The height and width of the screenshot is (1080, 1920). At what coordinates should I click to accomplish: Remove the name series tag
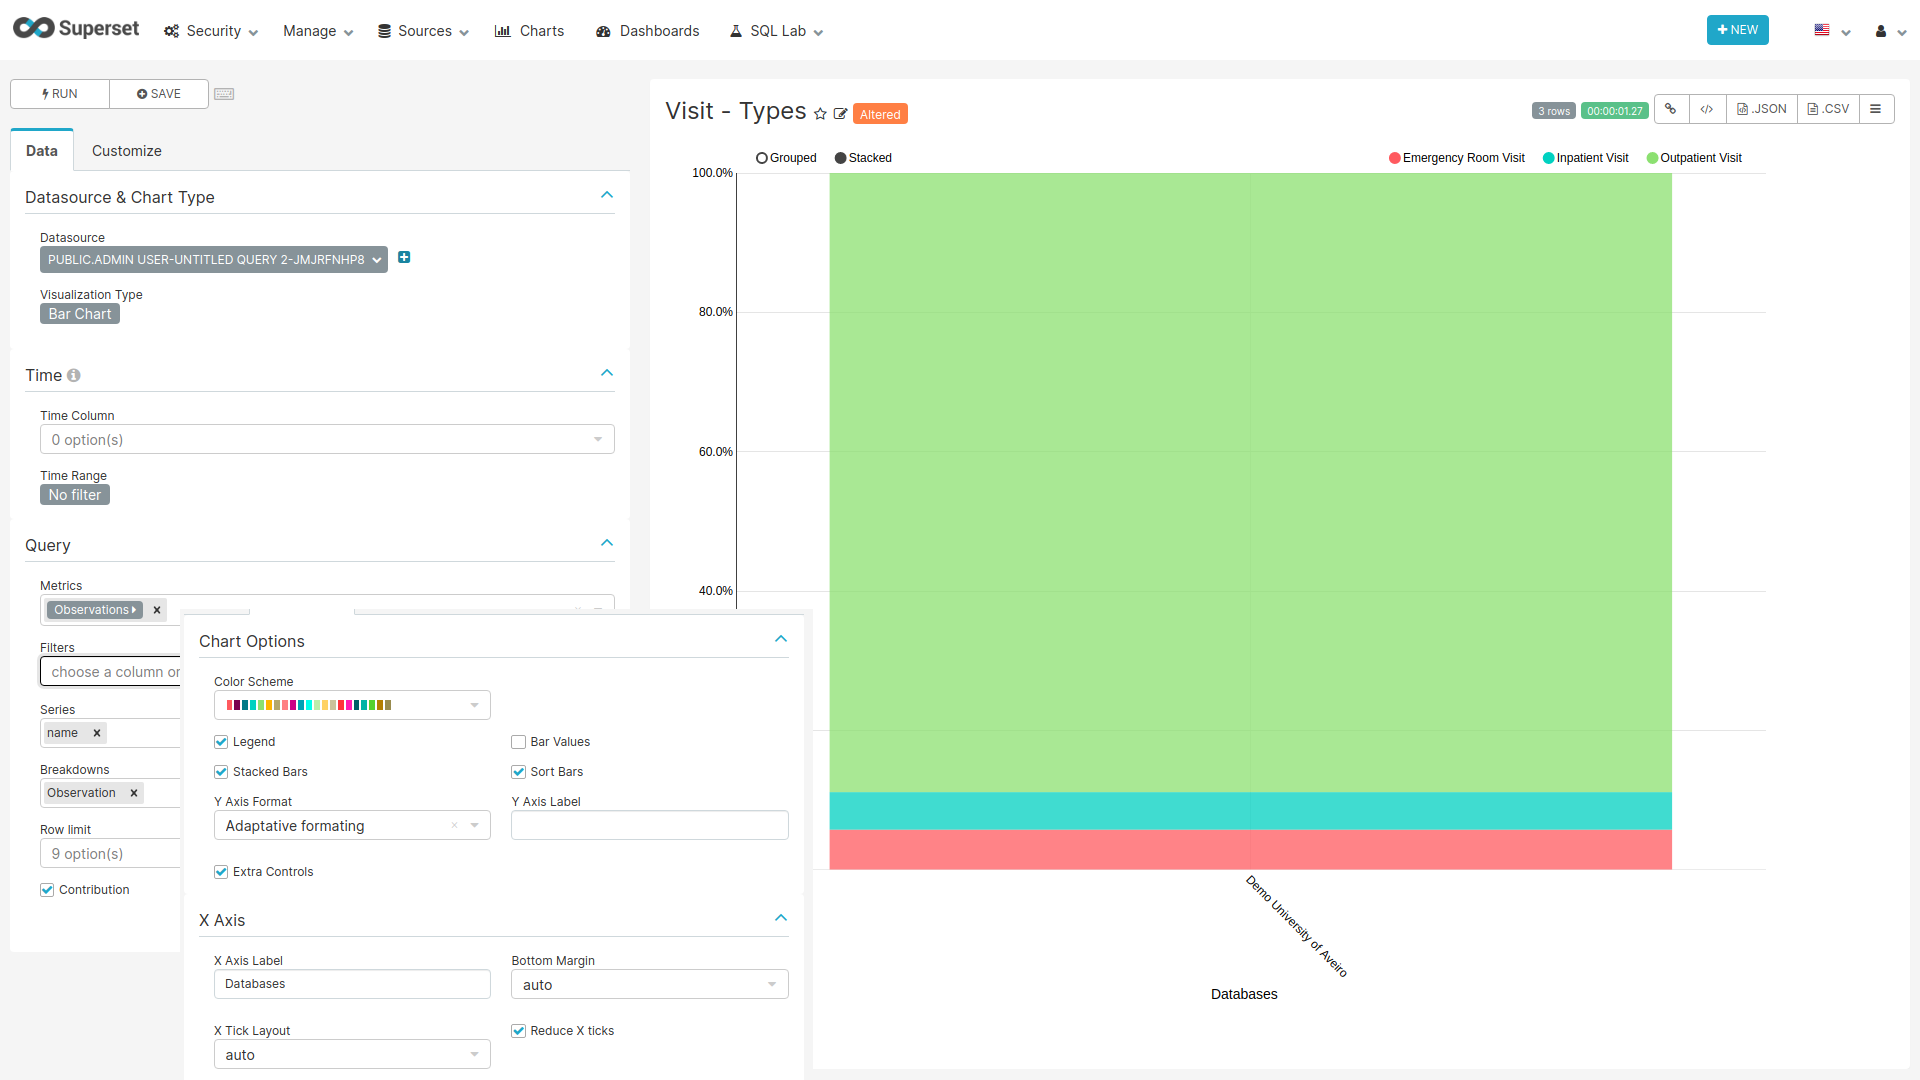click(97, 733)
